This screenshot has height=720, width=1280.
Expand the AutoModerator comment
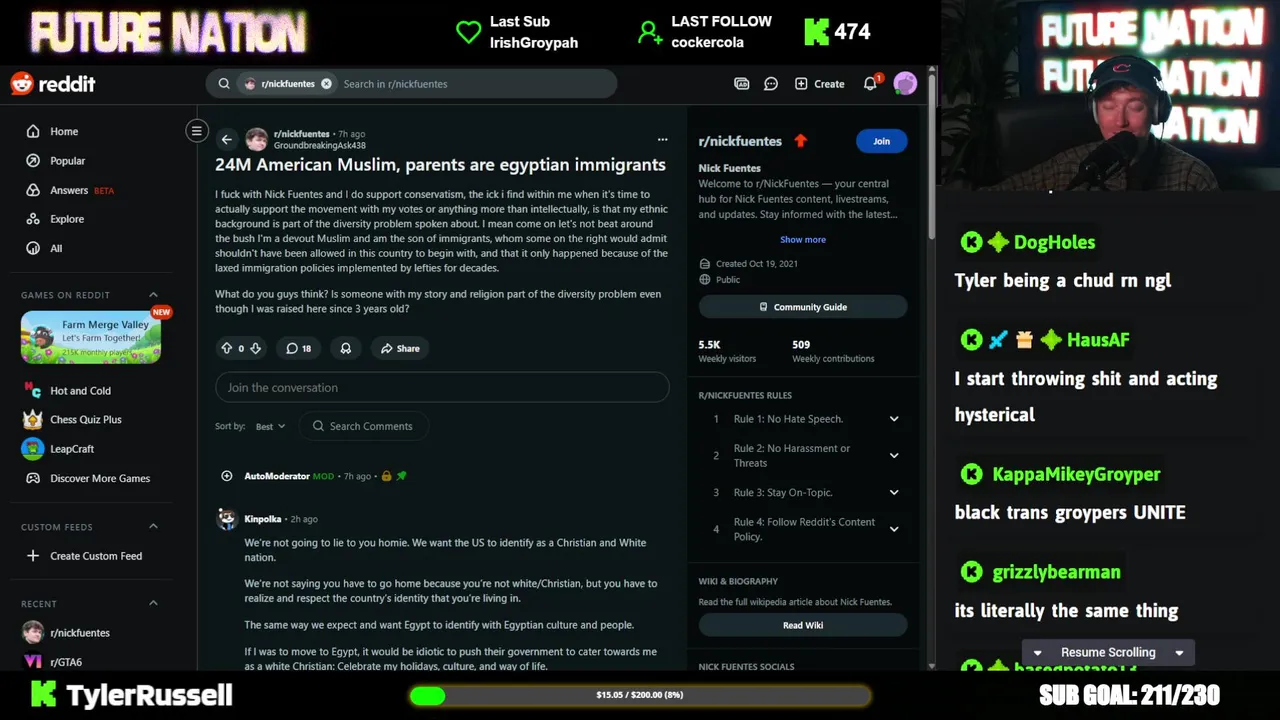point(227,476)
